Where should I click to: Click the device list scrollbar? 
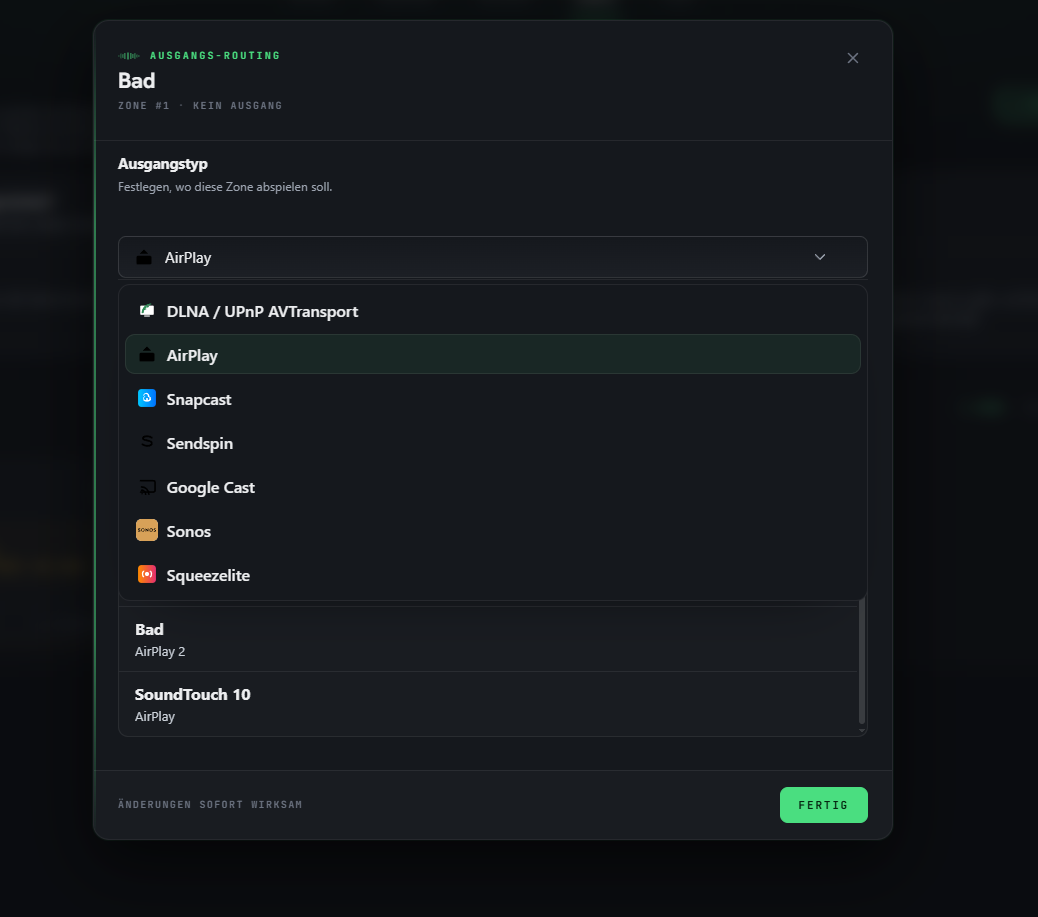coord(862,661)
